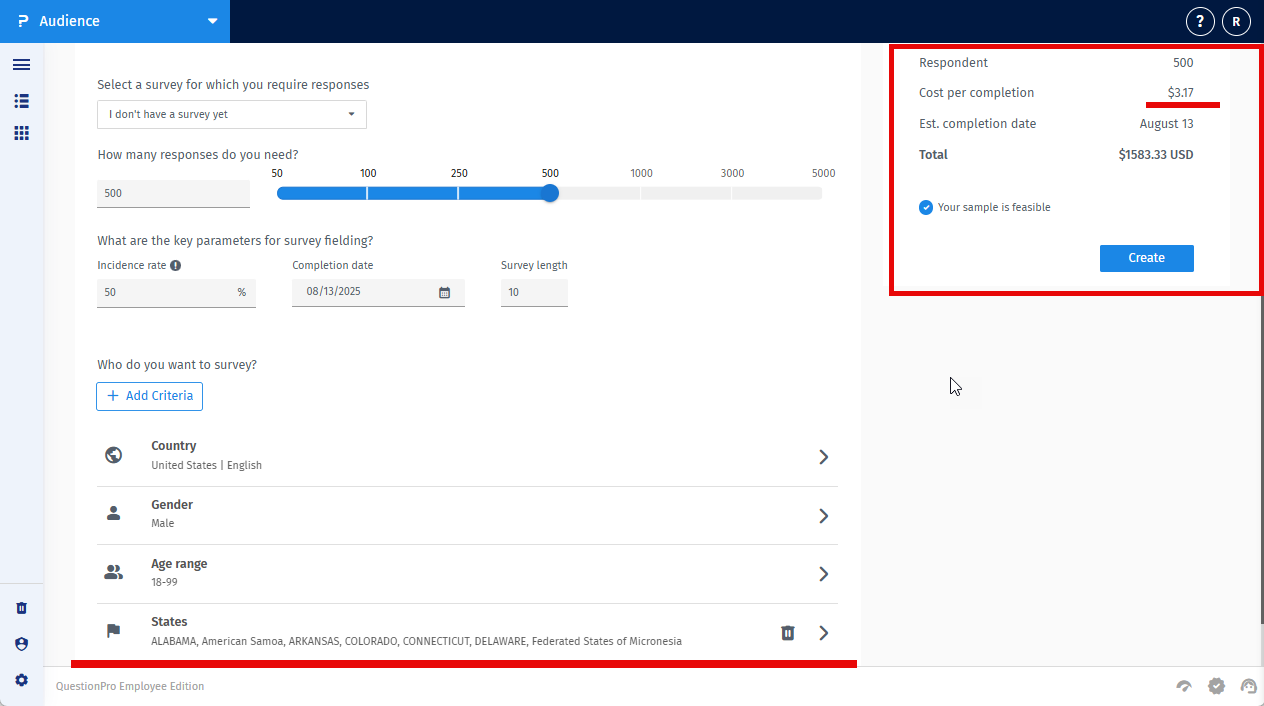Open the apps grid sidebar icon
Viewport: 1264px width, 706px height.
click(x=21, y=133)
